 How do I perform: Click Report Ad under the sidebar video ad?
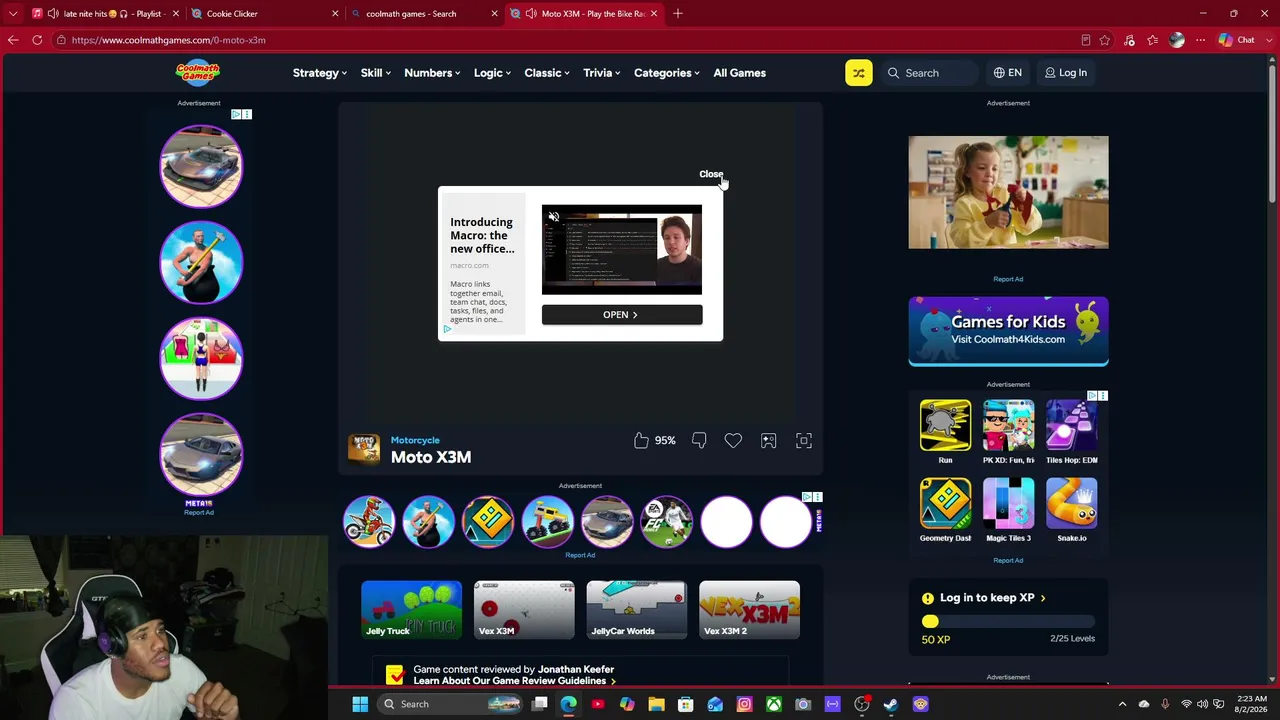point(1008,279)
